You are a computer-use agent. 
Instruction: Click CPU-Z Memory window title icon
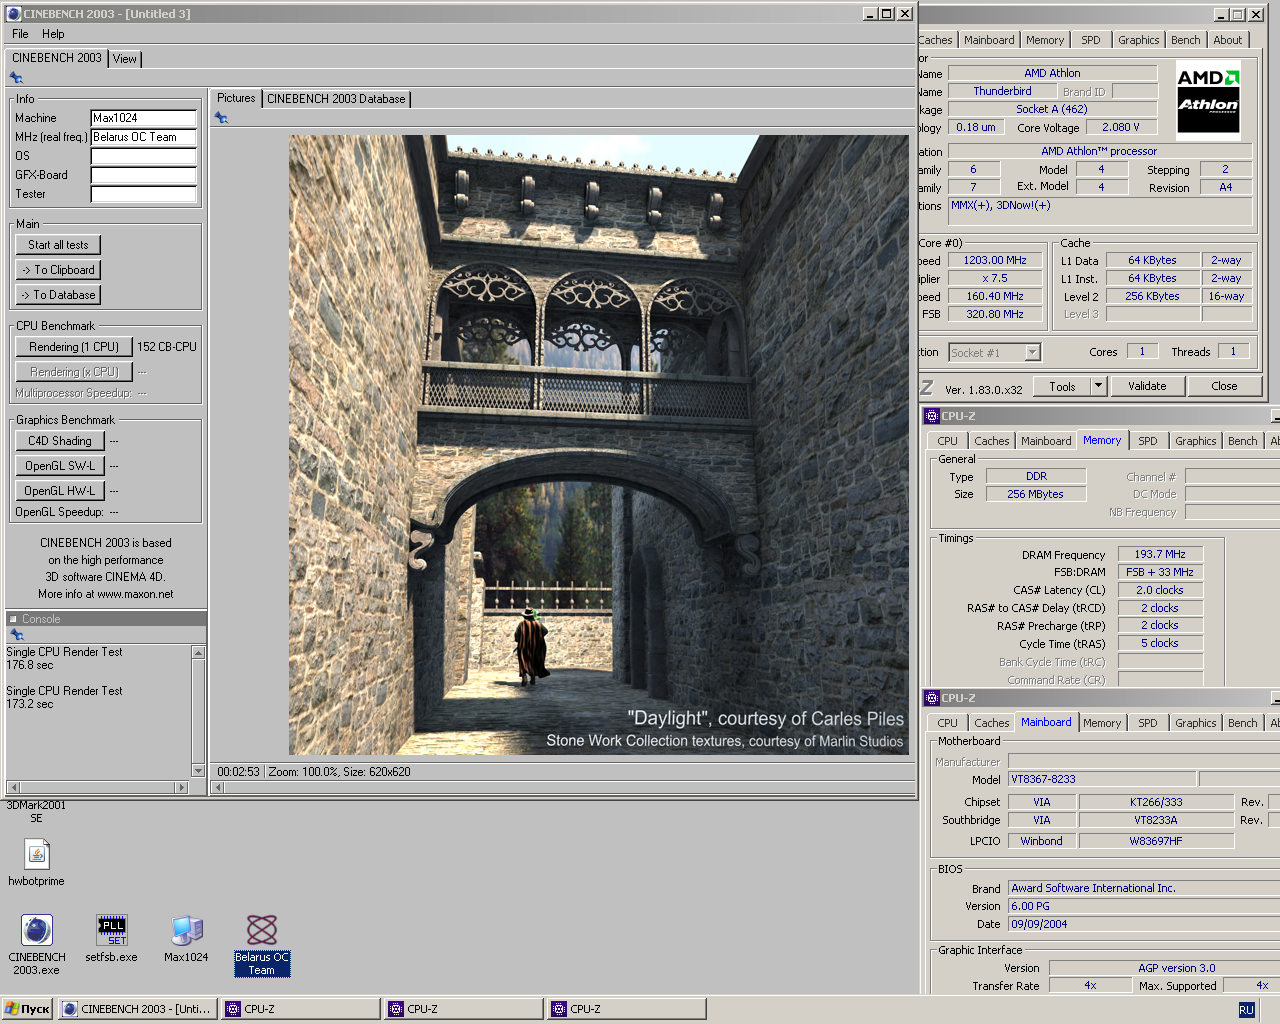click(931, 416)
